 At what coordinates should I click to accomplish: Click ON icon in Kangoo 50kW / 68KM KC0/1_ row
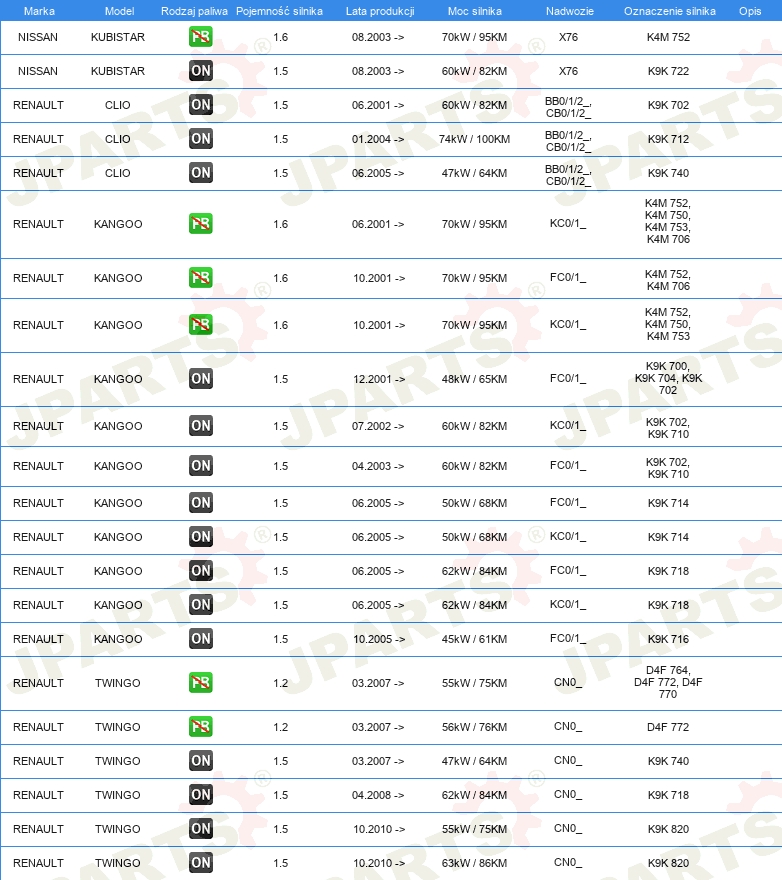tap(200, 537)
